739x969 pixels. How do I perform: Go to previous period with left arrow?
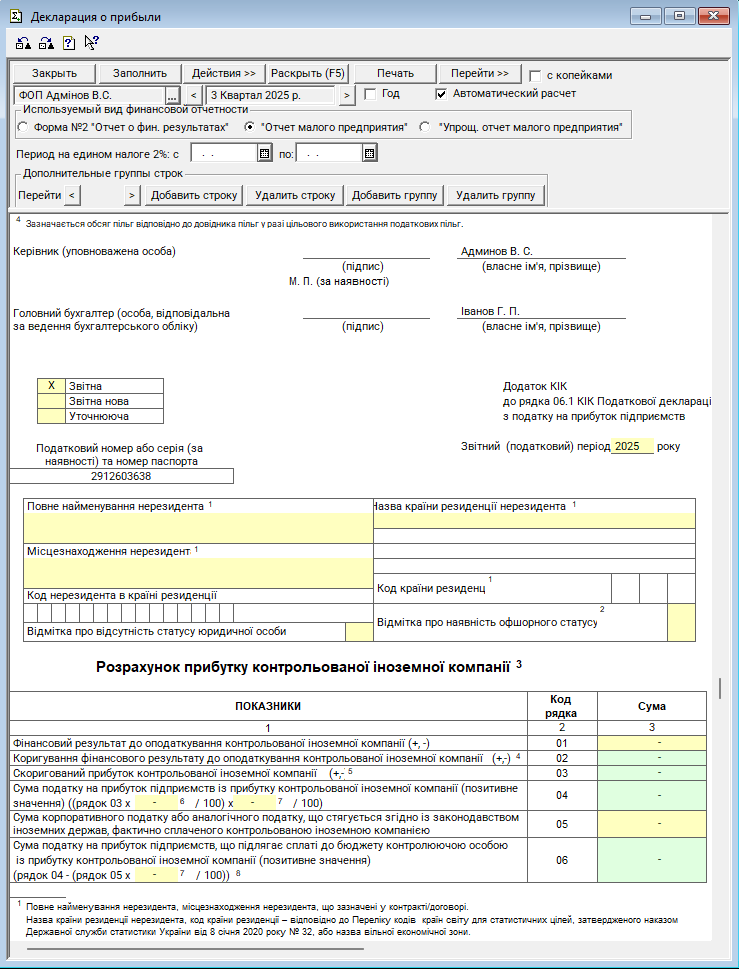click(x=194, y=95)
